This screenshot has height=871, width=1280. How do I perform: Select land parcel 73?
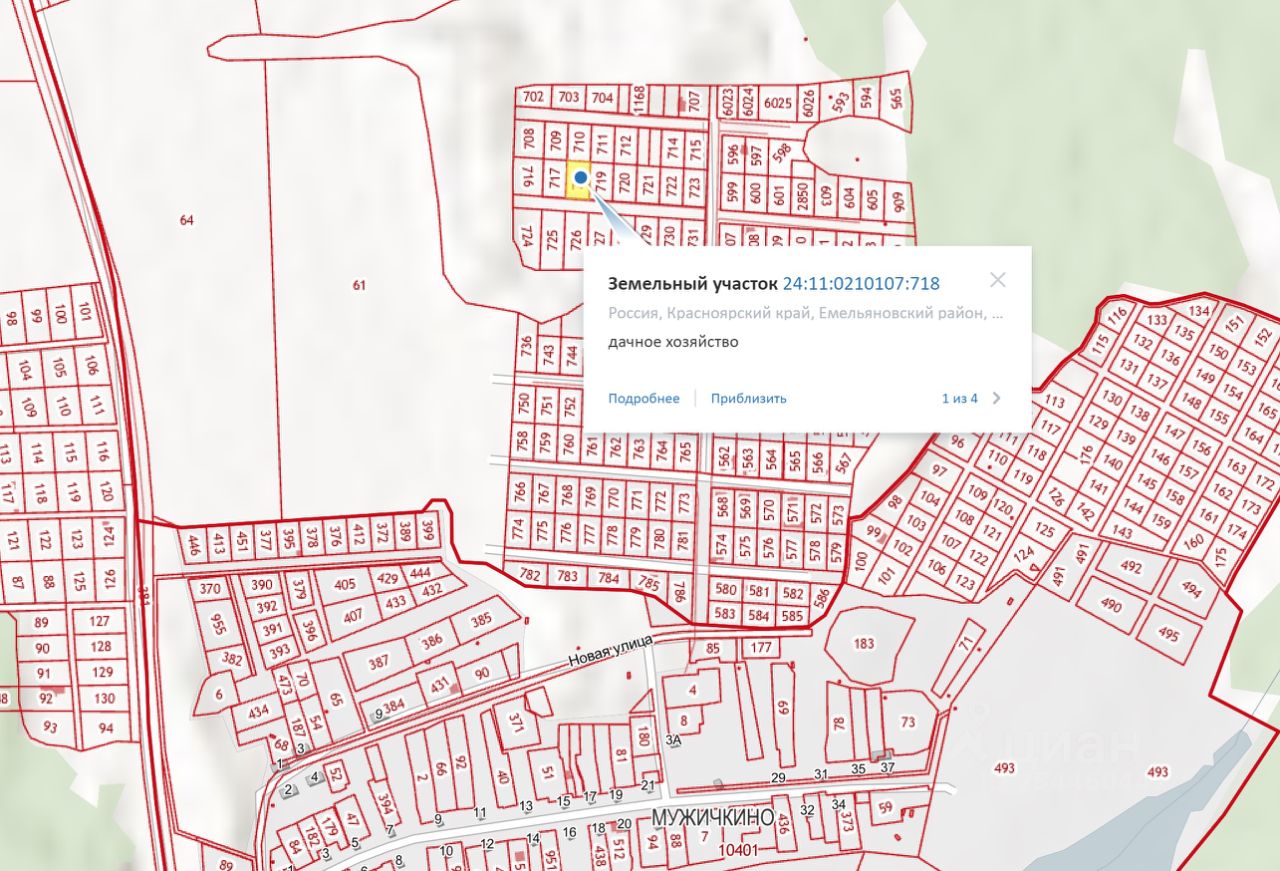[x=908, y=722]
